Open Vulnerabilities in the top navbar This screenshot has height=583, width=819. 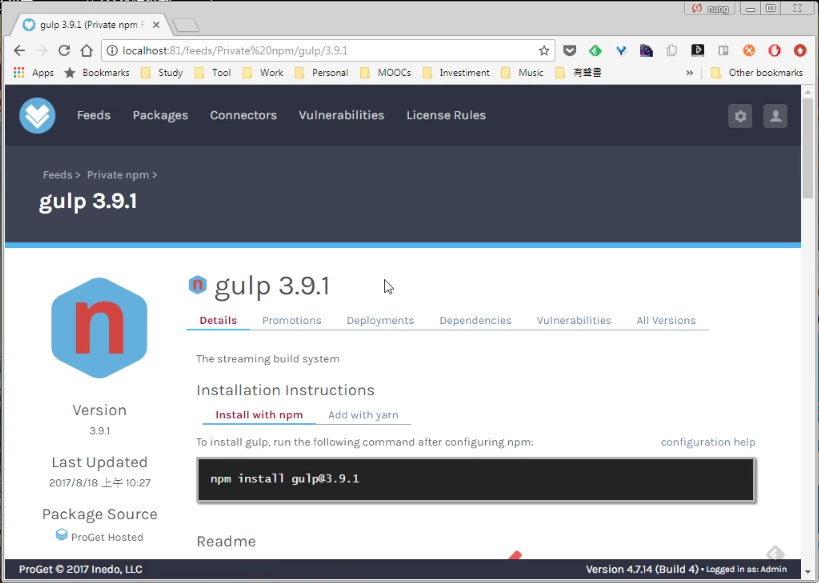click(x=342, y=115)
